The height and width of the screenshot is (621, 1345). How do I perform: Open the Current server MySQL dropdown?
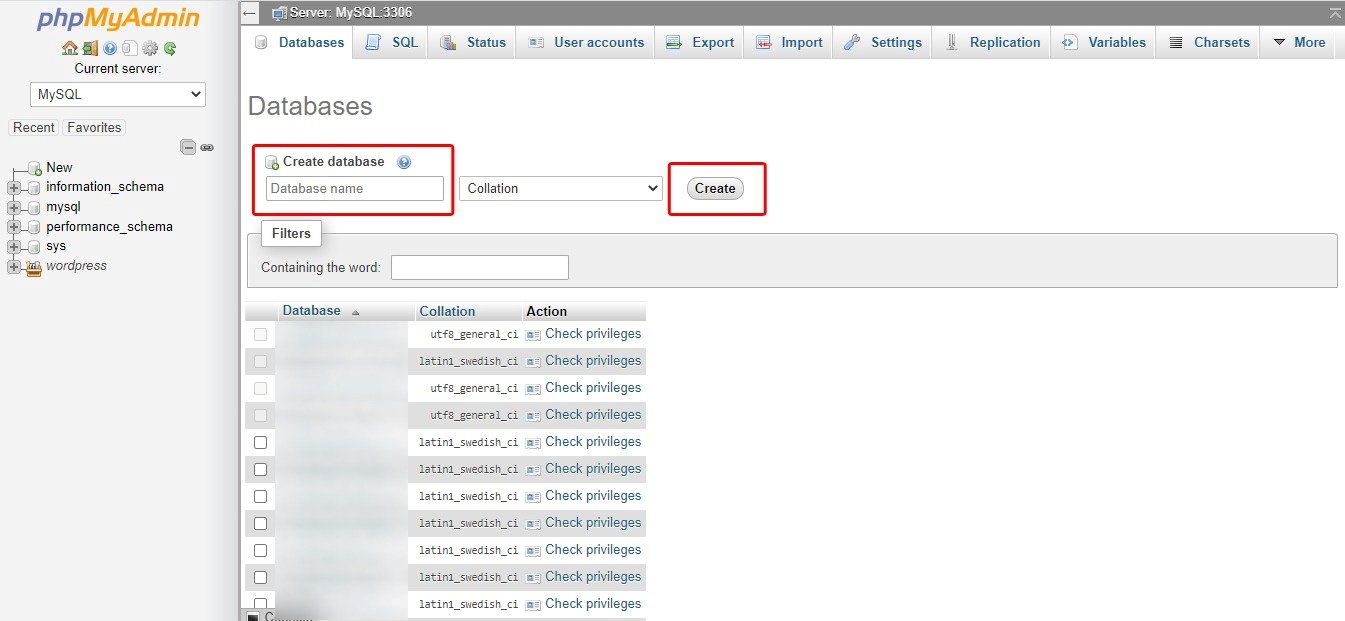pos(118,95)
